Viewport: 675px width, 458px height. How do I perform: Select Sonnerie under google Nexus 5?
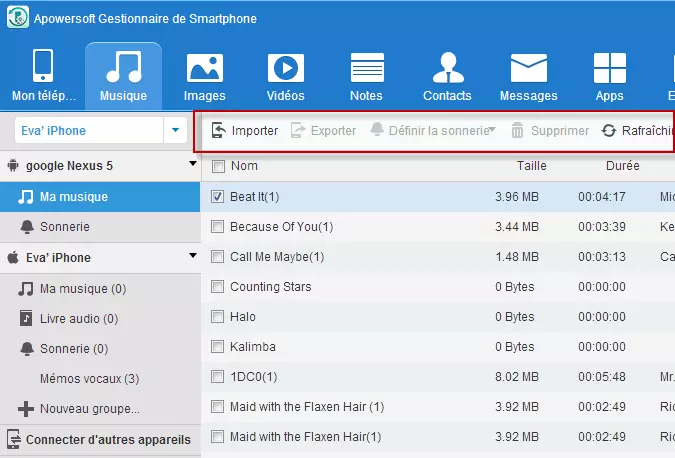coord(100,227)
